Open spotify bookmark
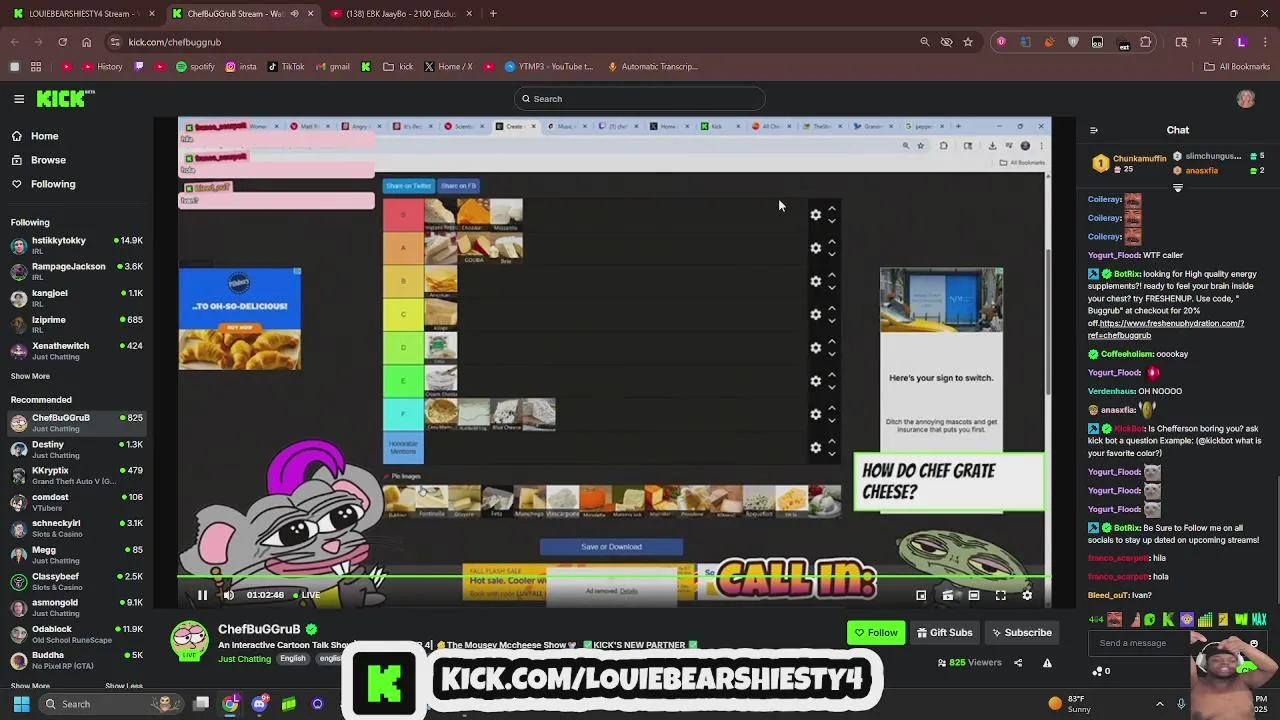This screenshot has height=720, width=1280. click(196, 67)
